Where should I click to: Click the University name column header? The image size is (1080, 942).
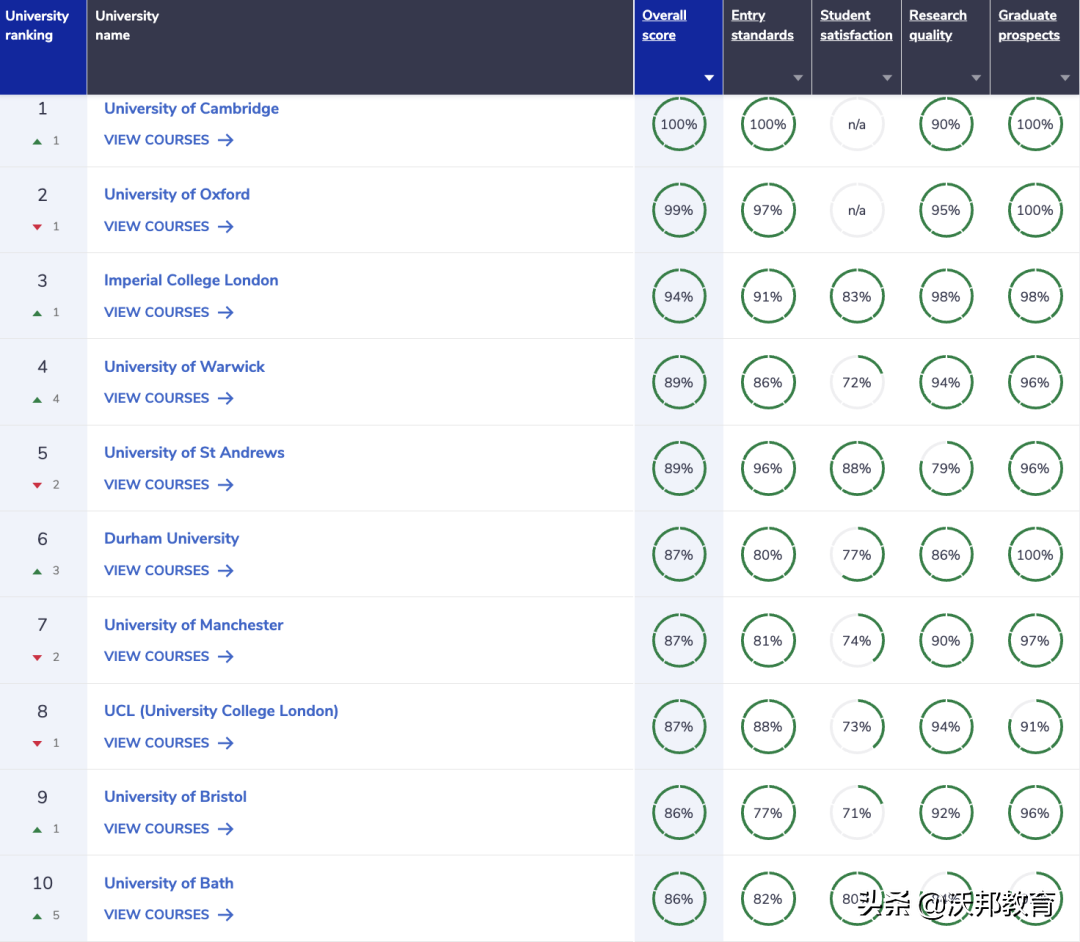[x=360, y=47]
